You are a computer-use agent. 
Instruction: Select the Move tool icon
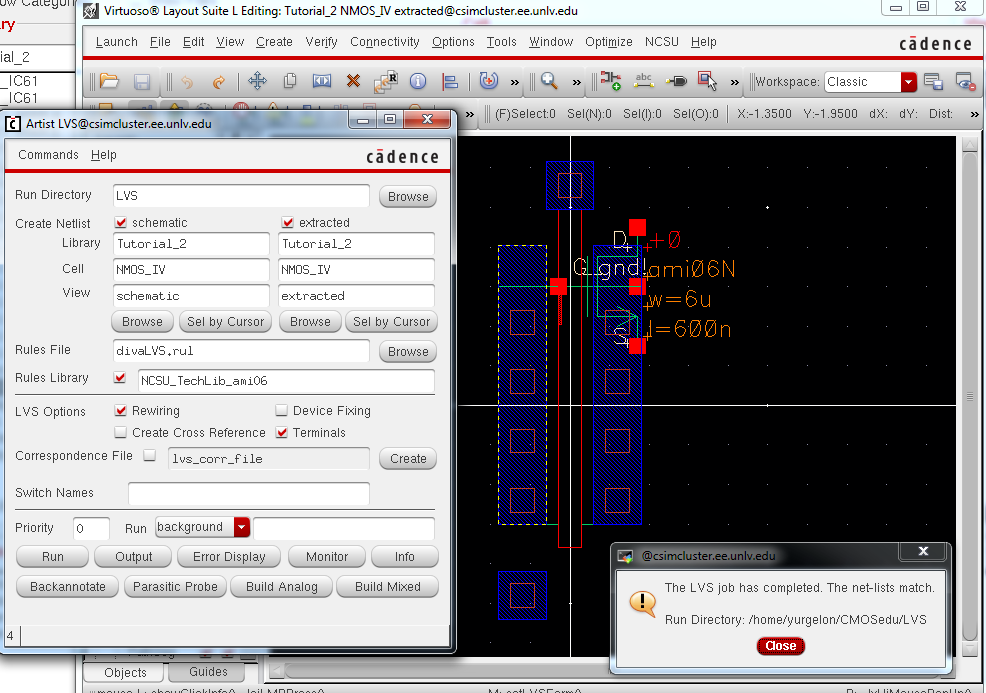pos(257,82)
